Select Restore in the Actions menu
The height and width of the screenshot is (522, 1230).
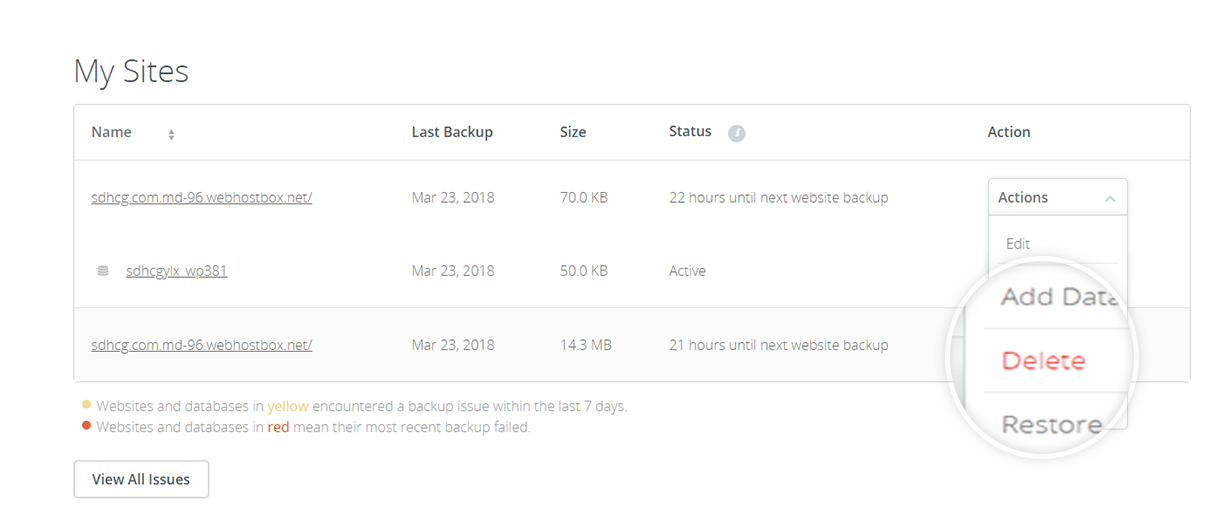pyautogui.click(x=1051, y=424)
